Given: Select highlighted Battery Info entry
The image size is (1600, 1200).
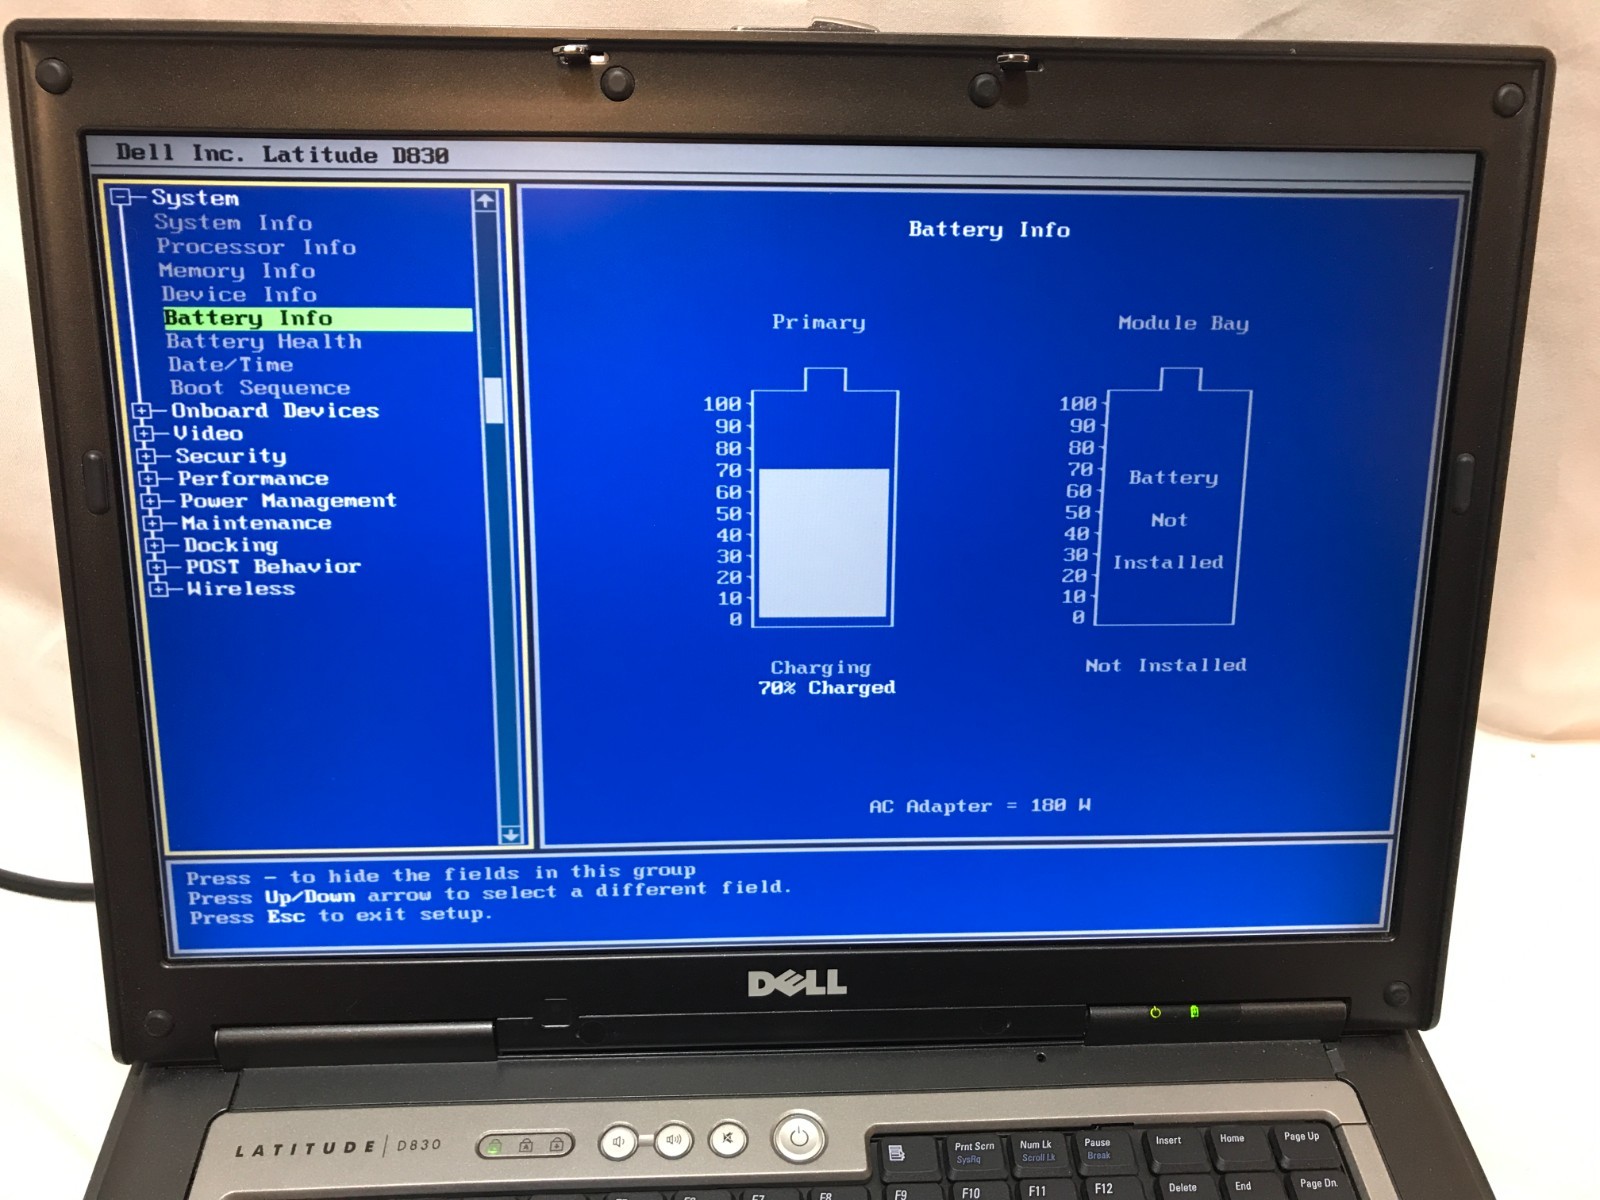Looking at the screenshot, I should 317,319.
